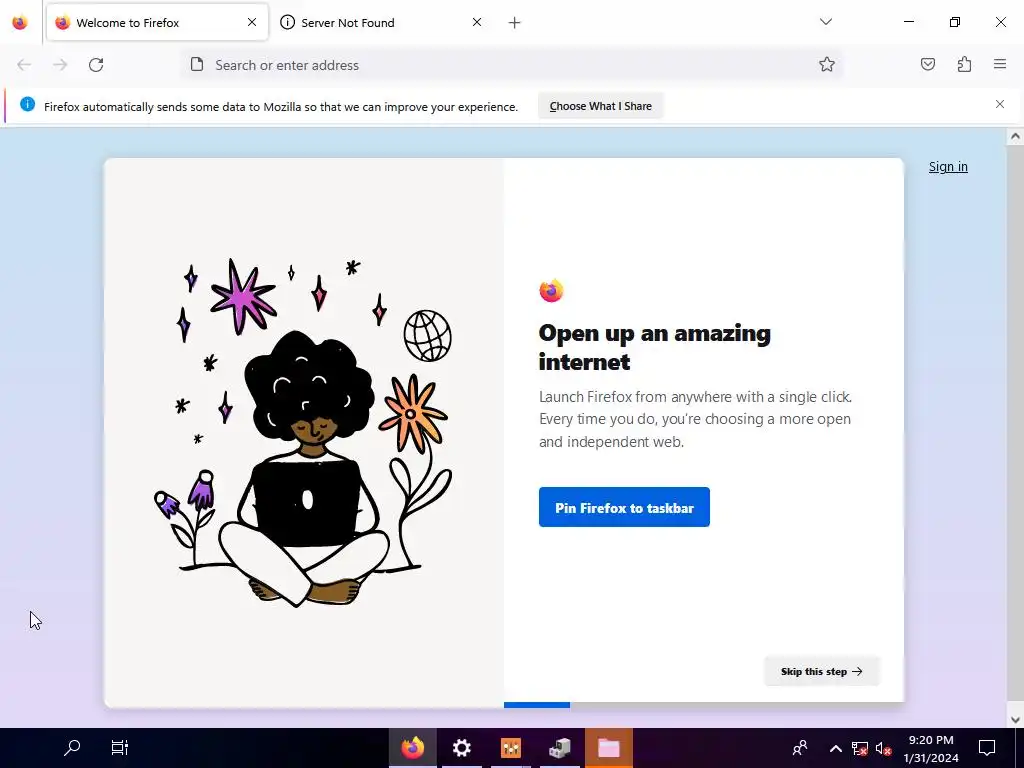Click the Sign in link
Image resolution: width=1024 pixels, height=768 pixels.
coord(948,167)
